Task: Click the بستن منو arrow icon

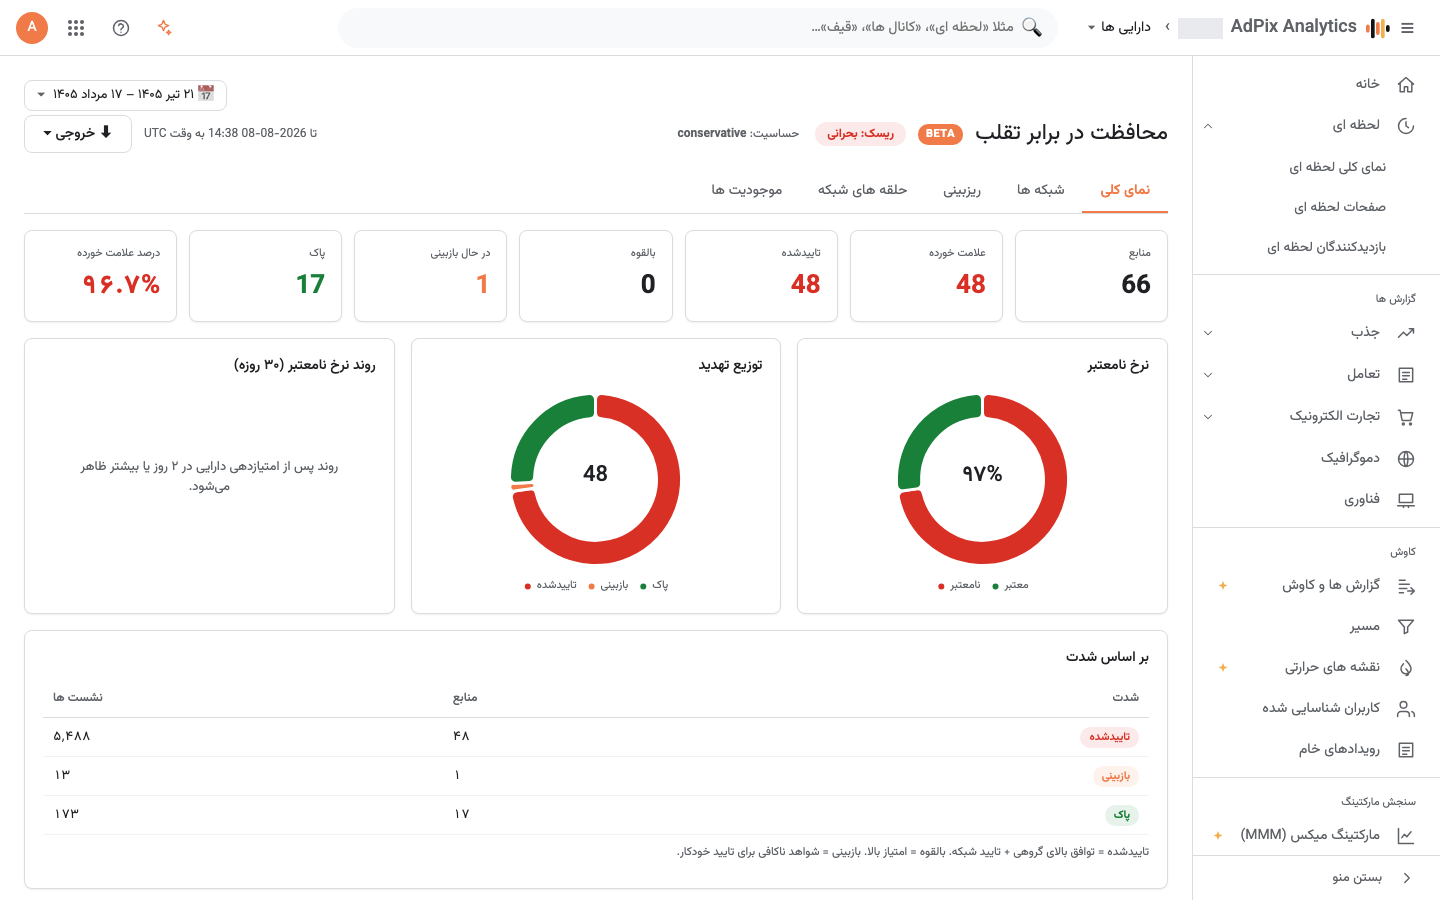Action: tap(1407, 878)
